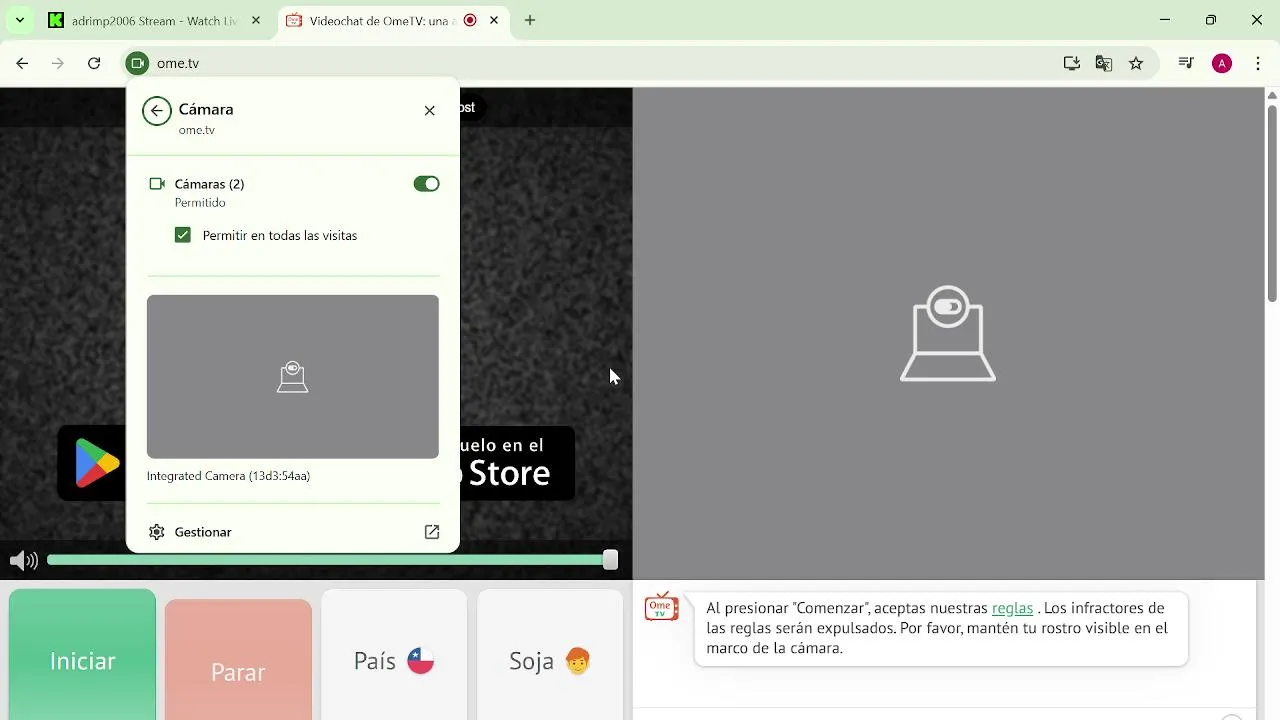Viewport: 1280px width, 720px height.
Task: Open the media controls icon
Action: click(x=1186, y=63)
